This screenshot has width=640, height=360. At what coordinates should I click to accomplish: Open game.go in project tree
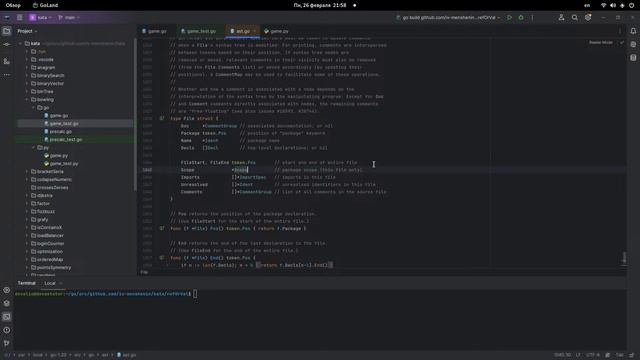(56, 116)
